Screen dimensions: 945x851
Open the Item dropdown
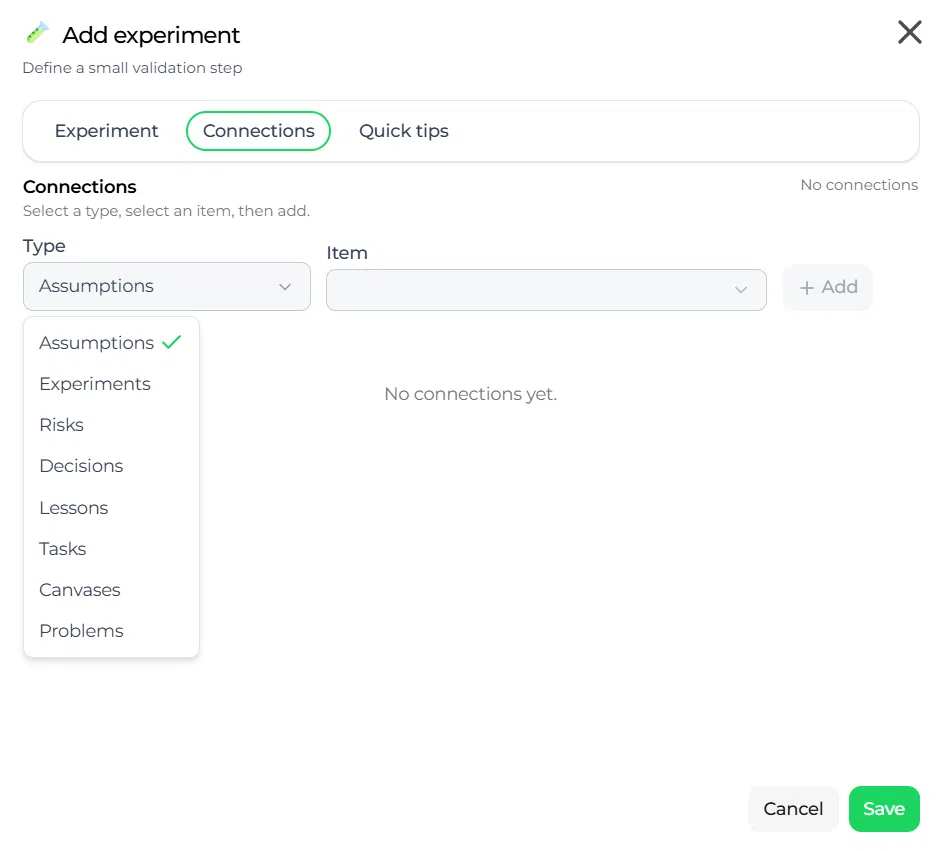(546, 290)
